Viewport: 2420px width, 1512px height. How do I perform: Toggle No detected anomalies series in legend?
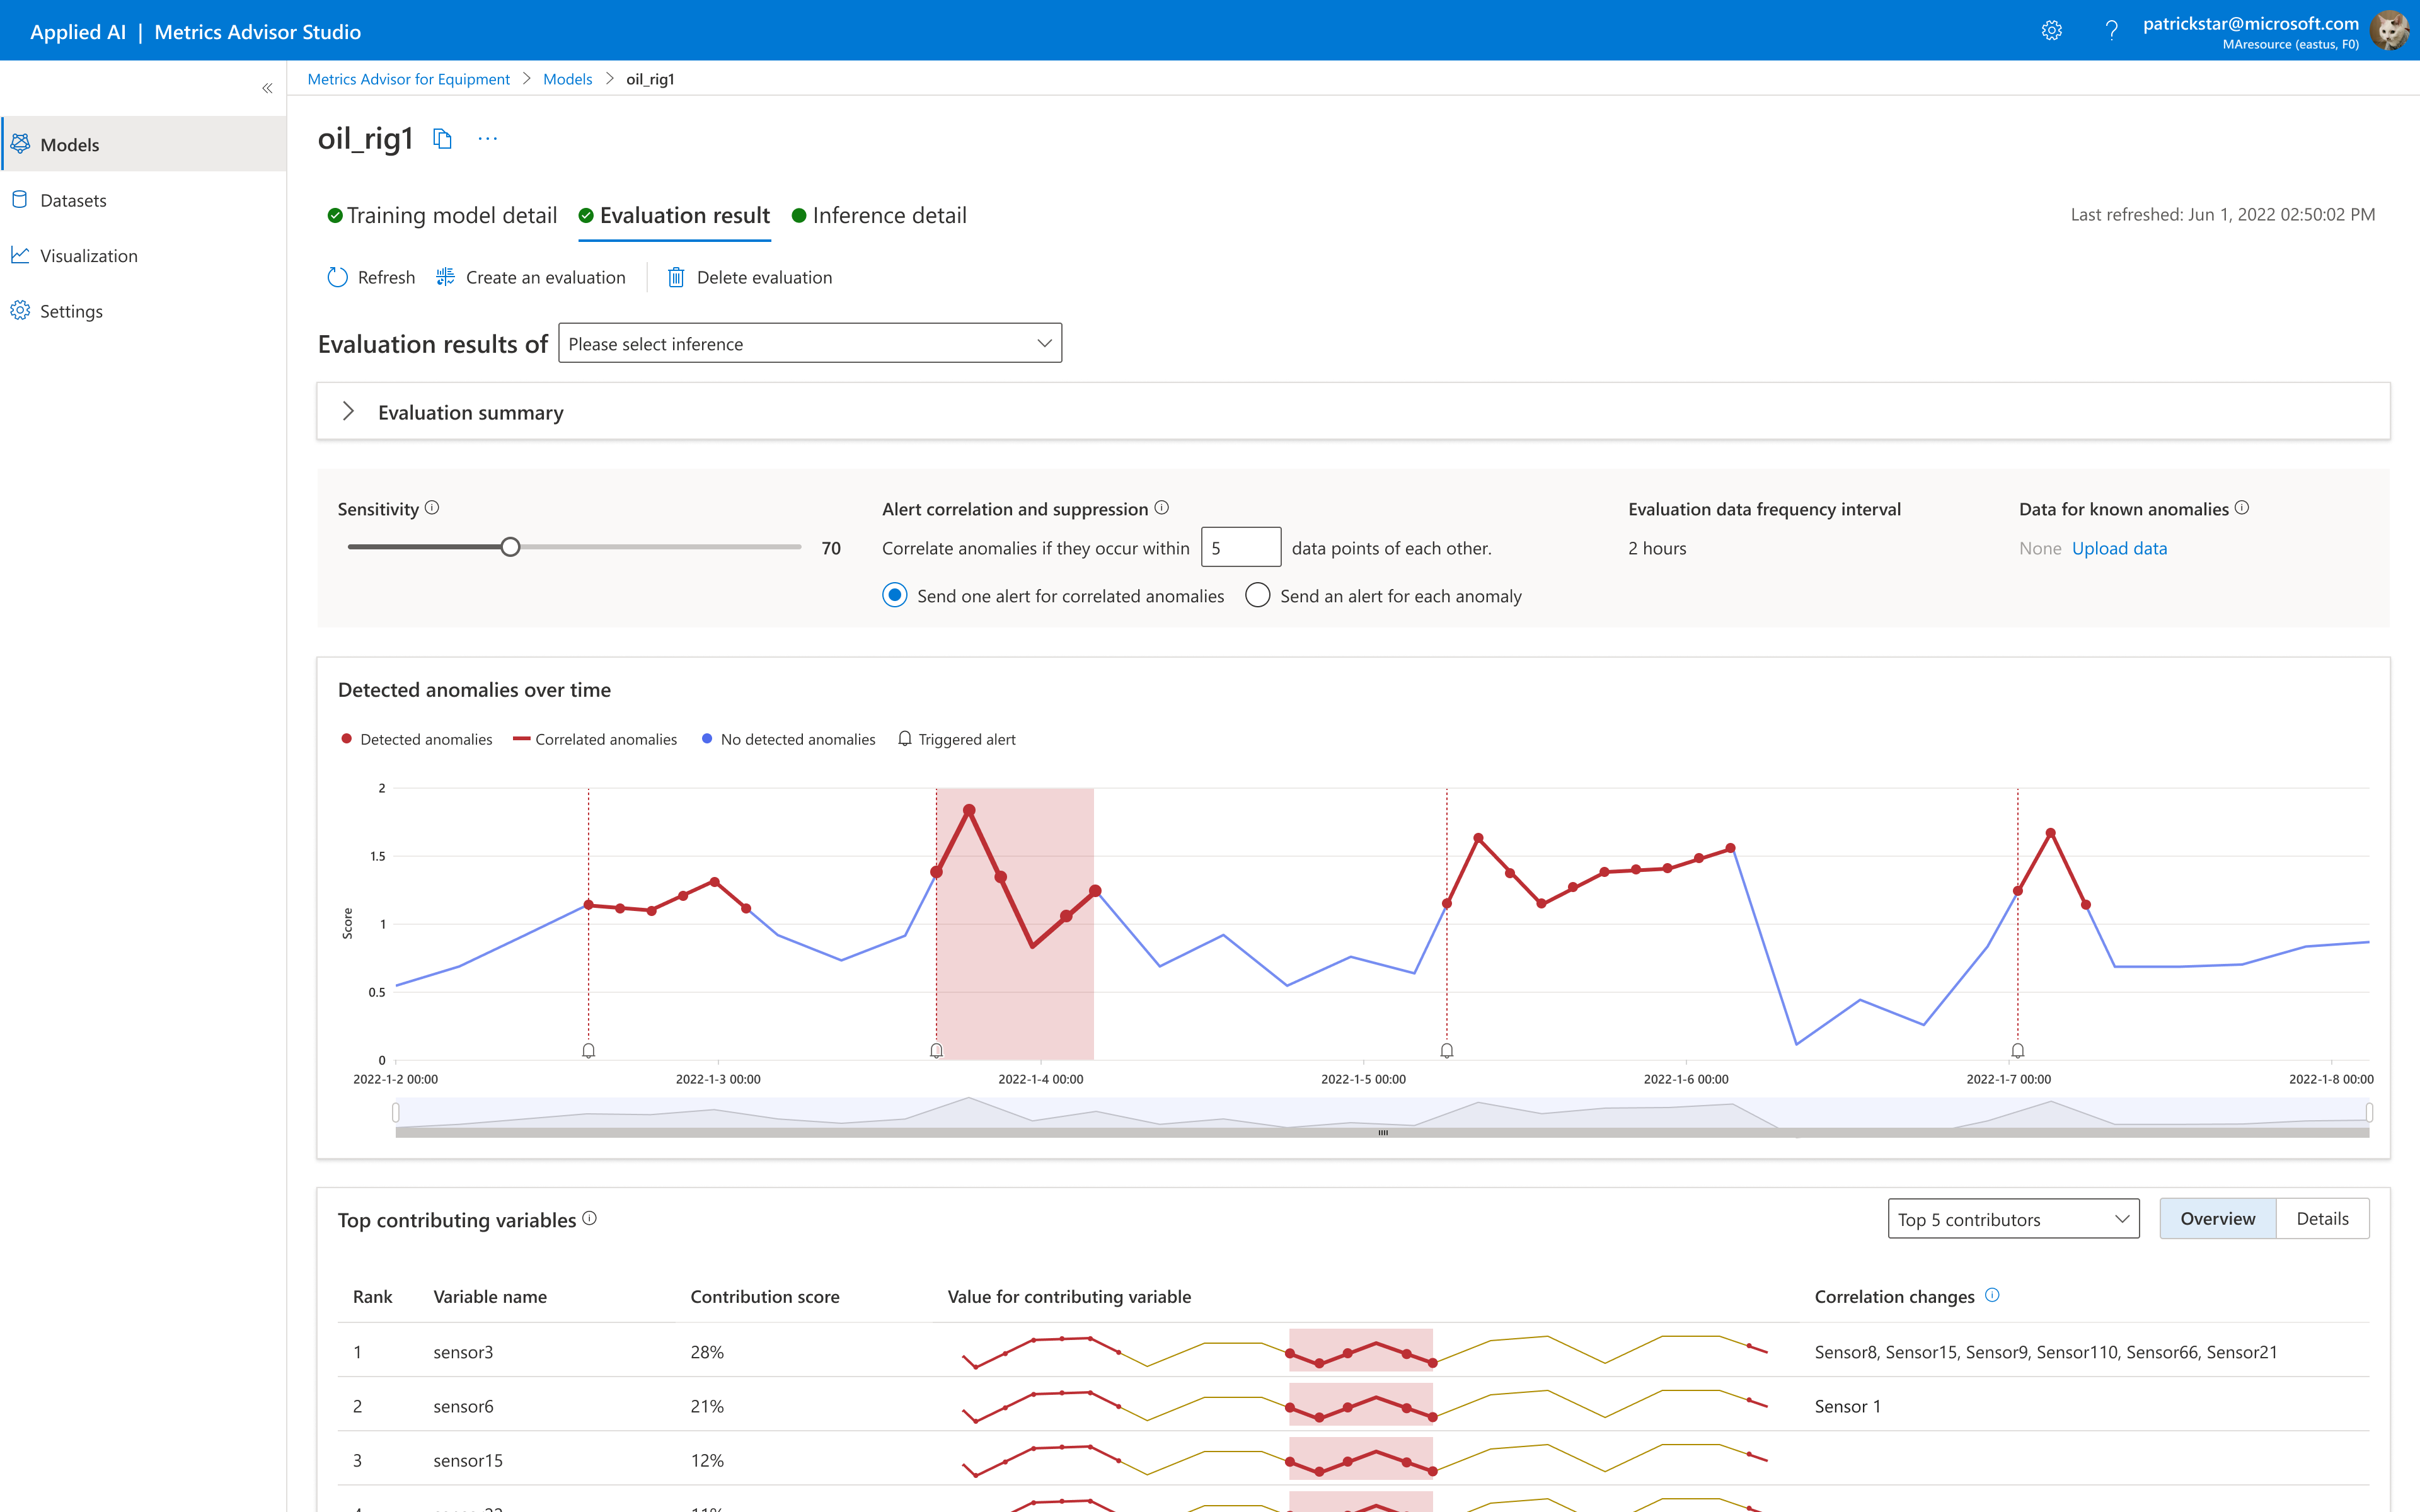pyautogui.click(x=788, y=739)
